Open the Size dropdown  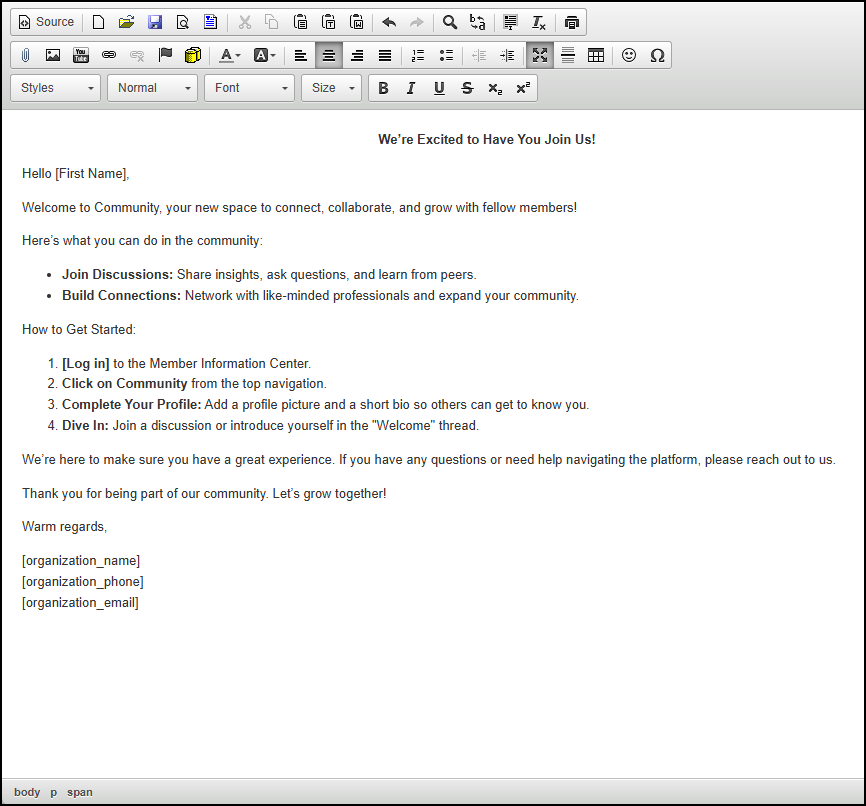331,88
